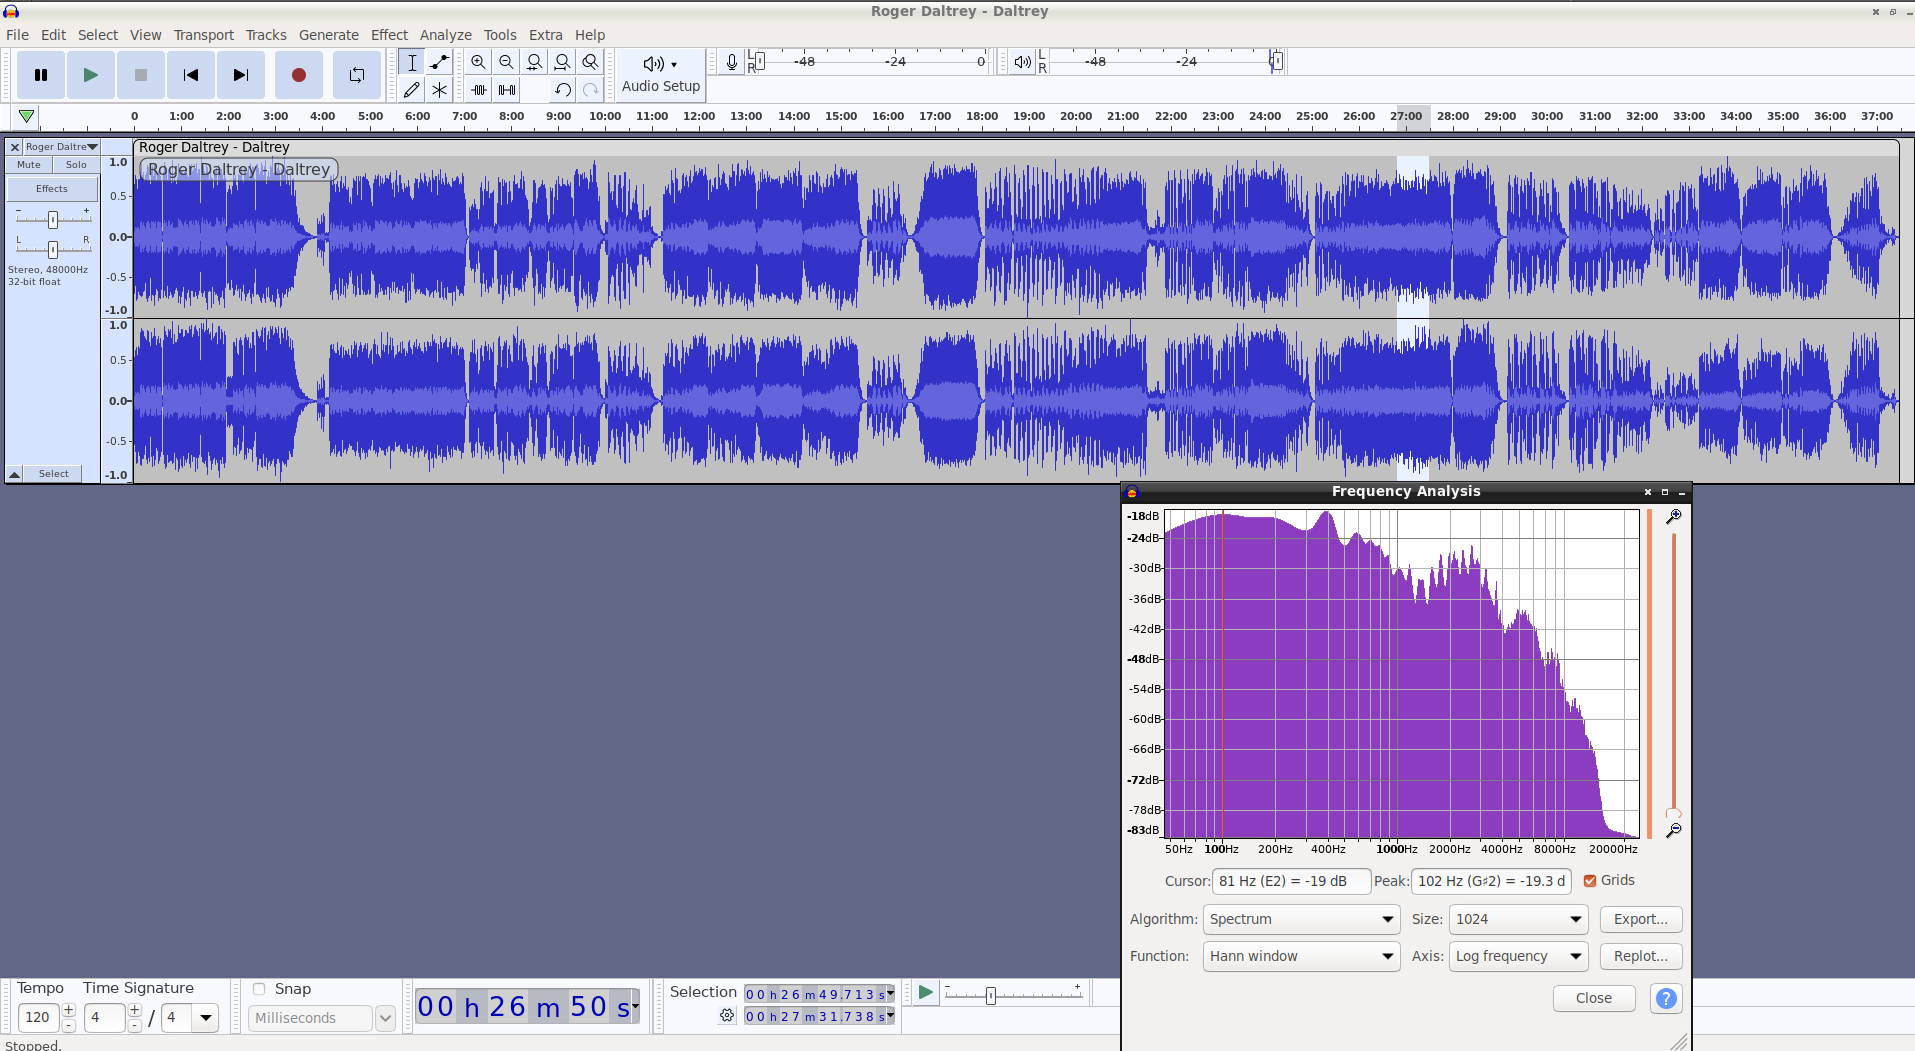The image size is (1915, 1051).
Task: Click the Zoom Toggle icon
Action: tap(591, 62)
